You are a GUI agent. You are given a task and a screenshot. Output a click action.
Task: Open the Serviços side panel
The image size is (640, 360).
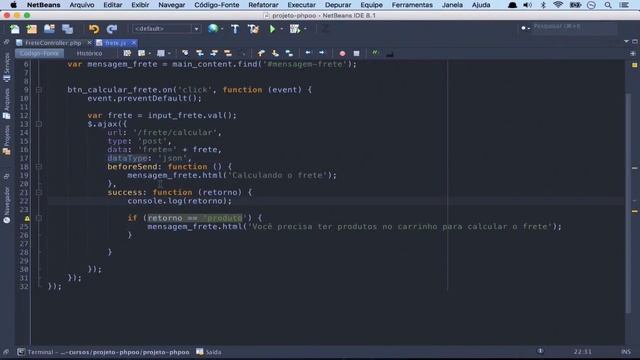coord(7,67)
